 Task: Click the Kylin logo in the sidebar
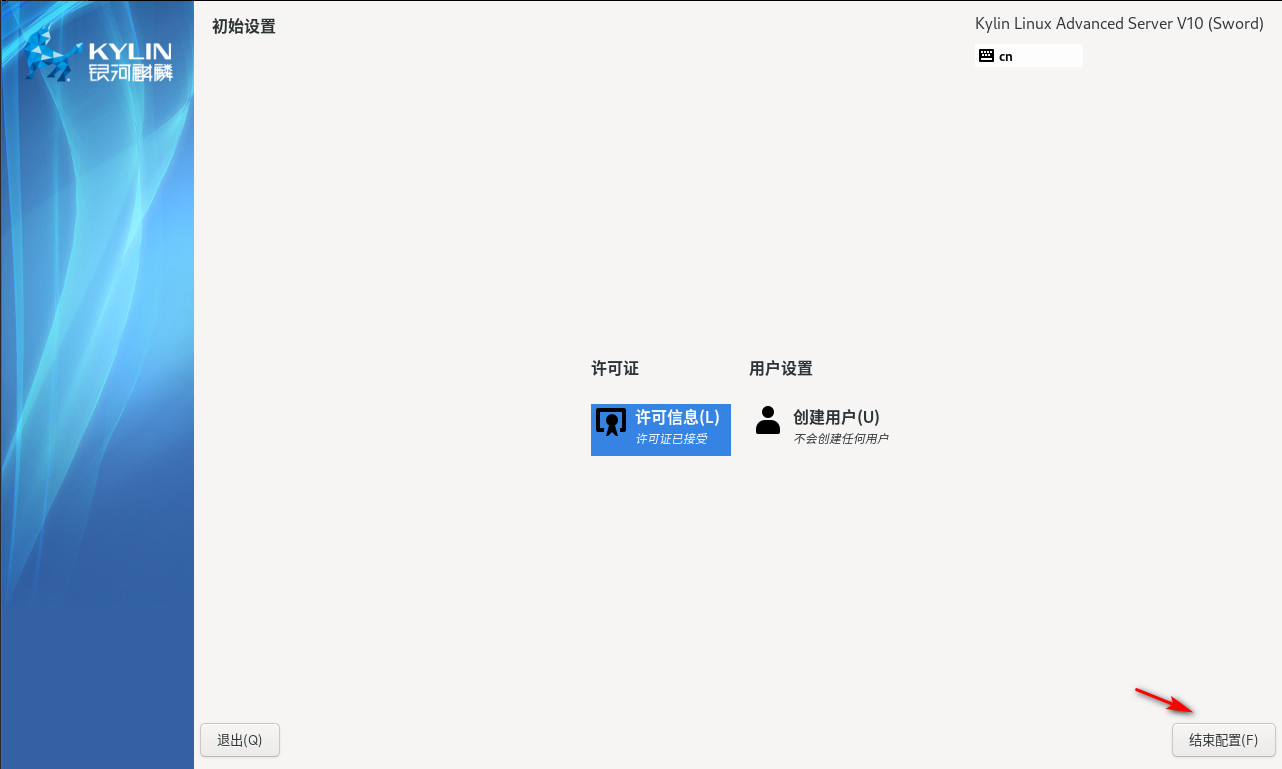click(x=52, y=55)
